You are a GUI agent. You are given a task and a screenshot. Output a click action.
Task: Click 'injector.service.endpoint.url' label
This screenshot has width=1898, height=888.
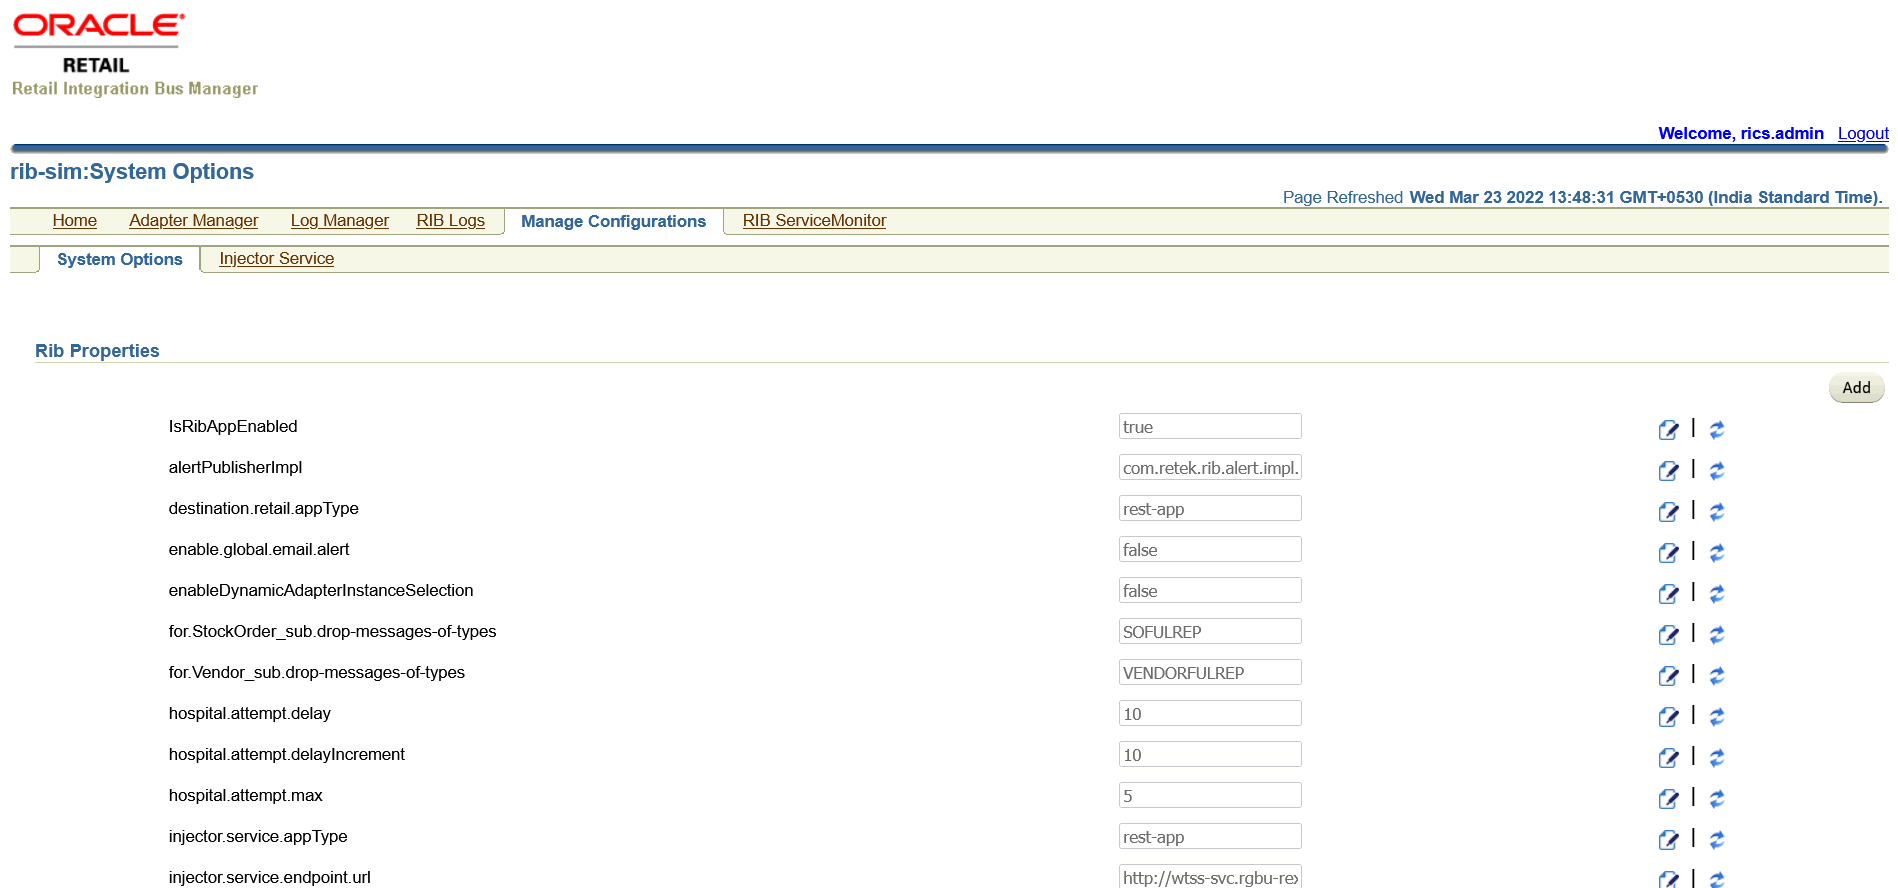click(x=269, y=878)
